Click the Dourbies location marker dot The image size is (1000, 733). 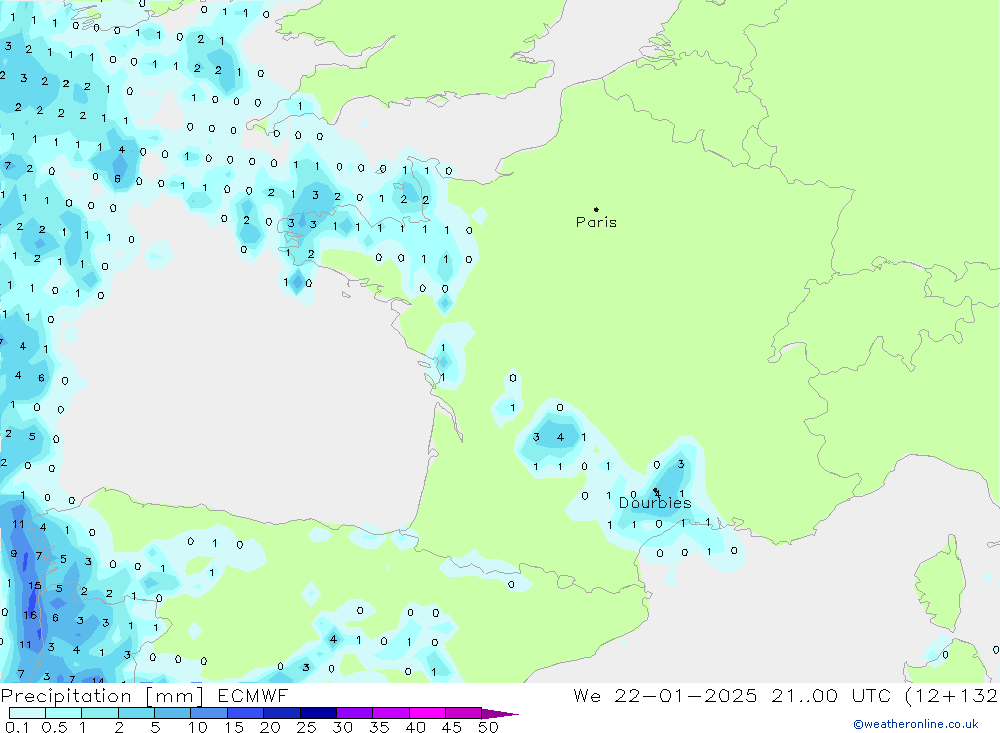[x=655, y=490]
